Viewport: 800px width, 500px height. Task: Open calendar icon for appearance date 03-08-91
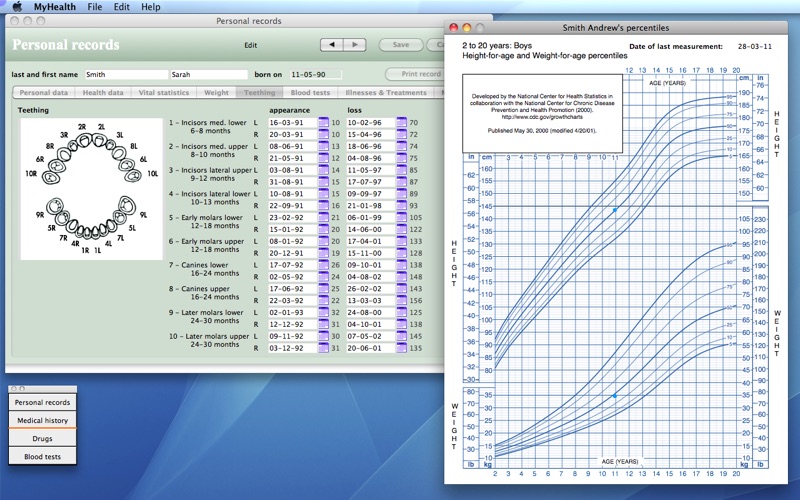pyautogui.click(x=323, y=170)
